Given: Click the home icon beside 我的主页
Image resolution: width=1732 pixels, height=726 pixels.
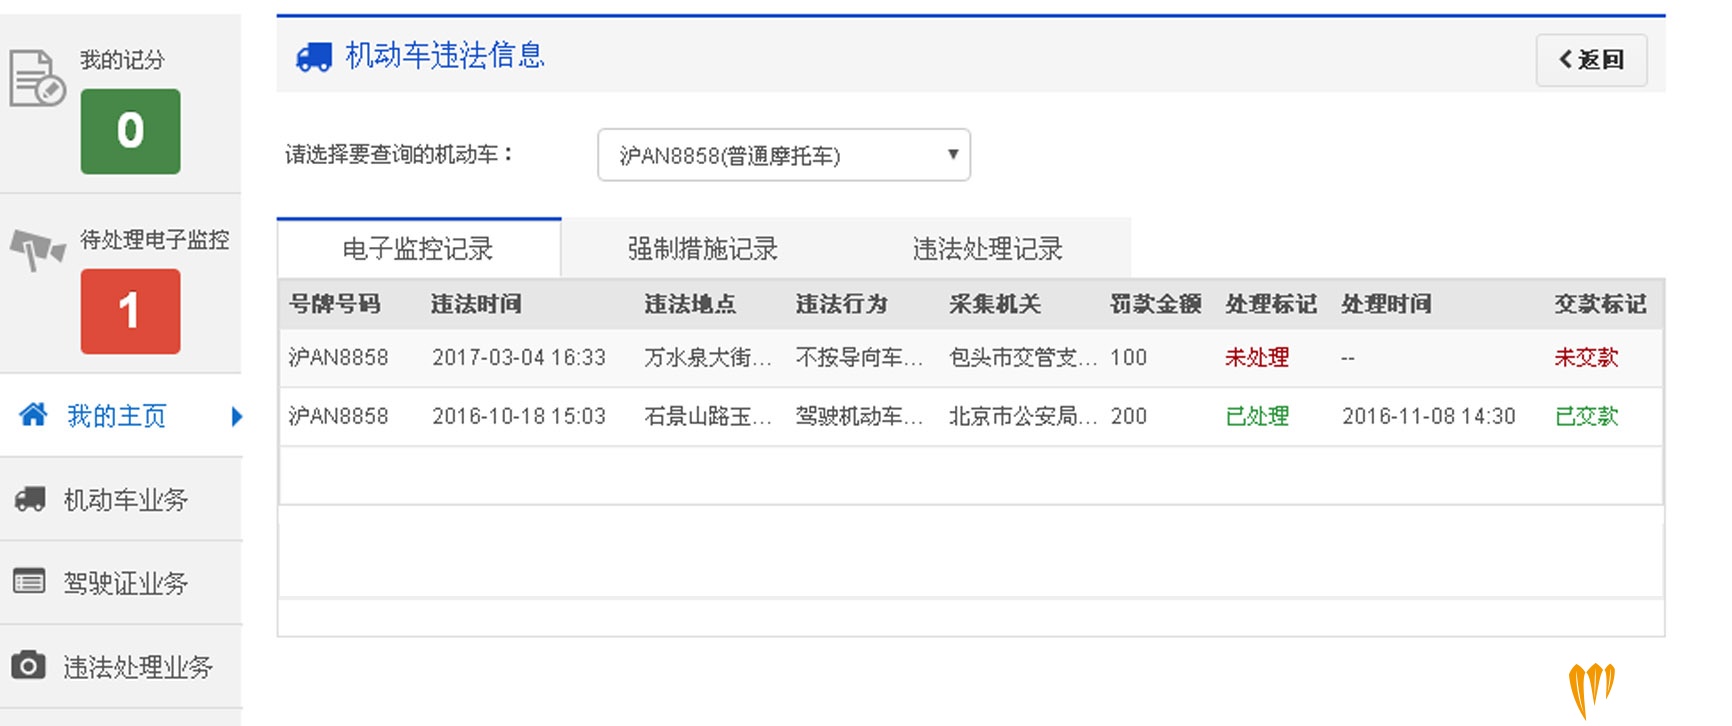Looking at the screenshot, I should pyautogui.click(x=33, y=414).
